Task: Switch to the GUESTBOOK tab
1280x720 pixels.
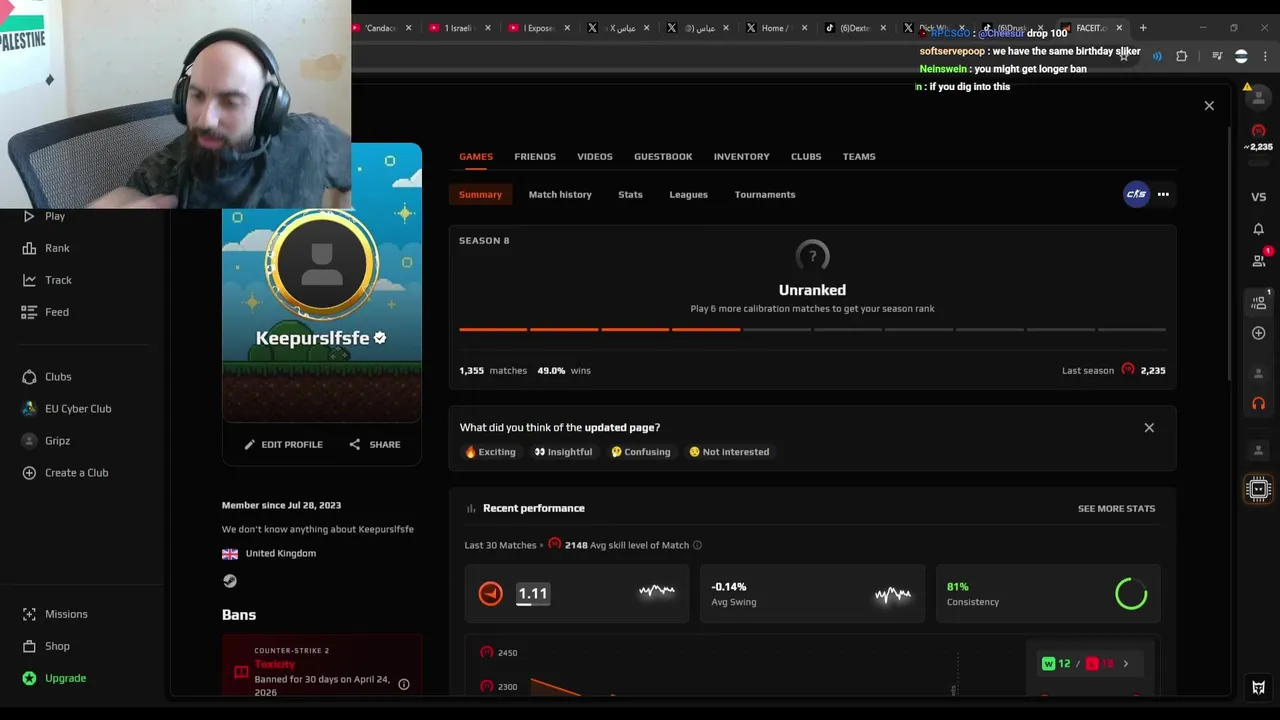Action: (663, 157)
